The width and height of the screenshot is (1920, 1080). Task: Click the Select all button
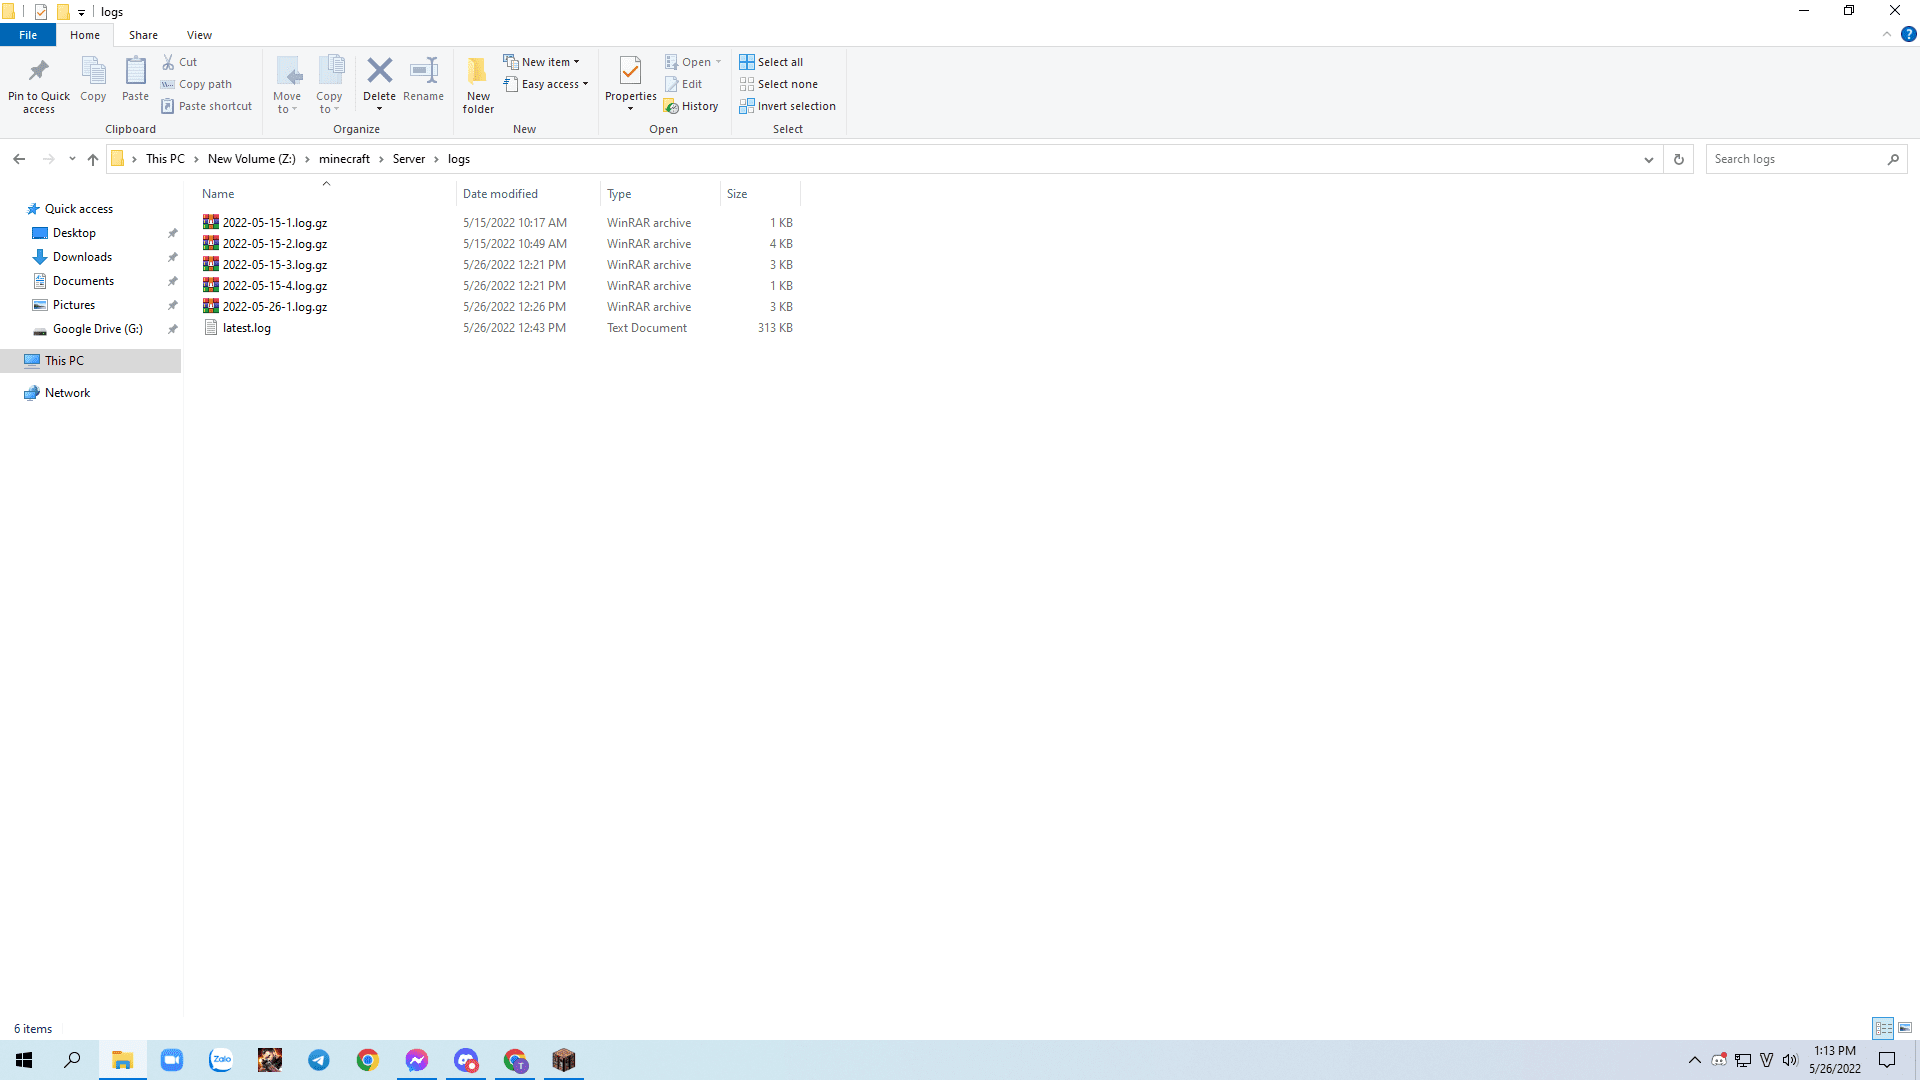coord(771,62)
